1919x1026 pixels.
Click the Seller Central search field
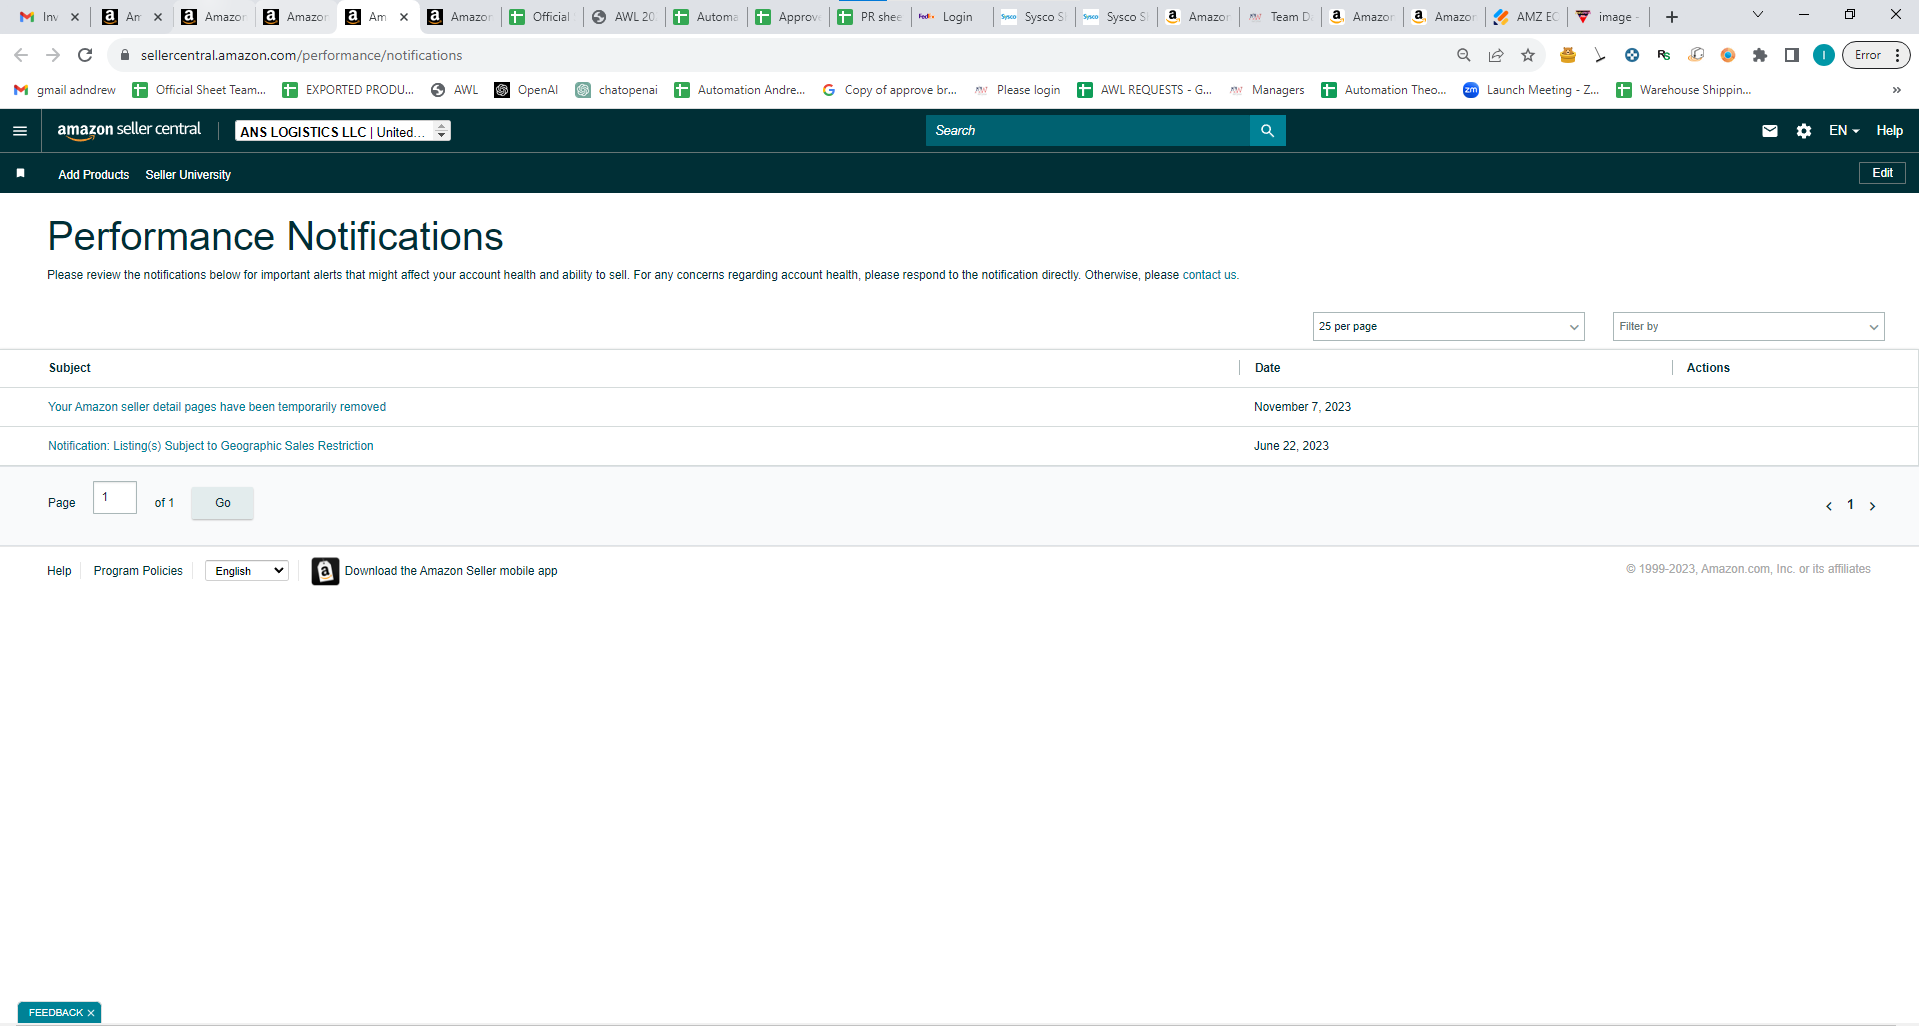(1088, 131)
